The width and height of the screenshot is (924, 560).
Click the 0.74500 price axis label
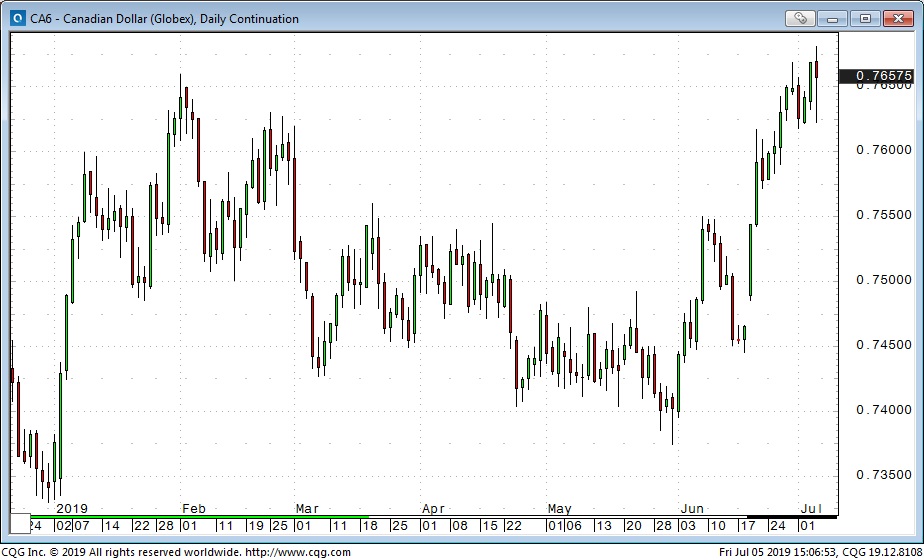coord(883,344)
